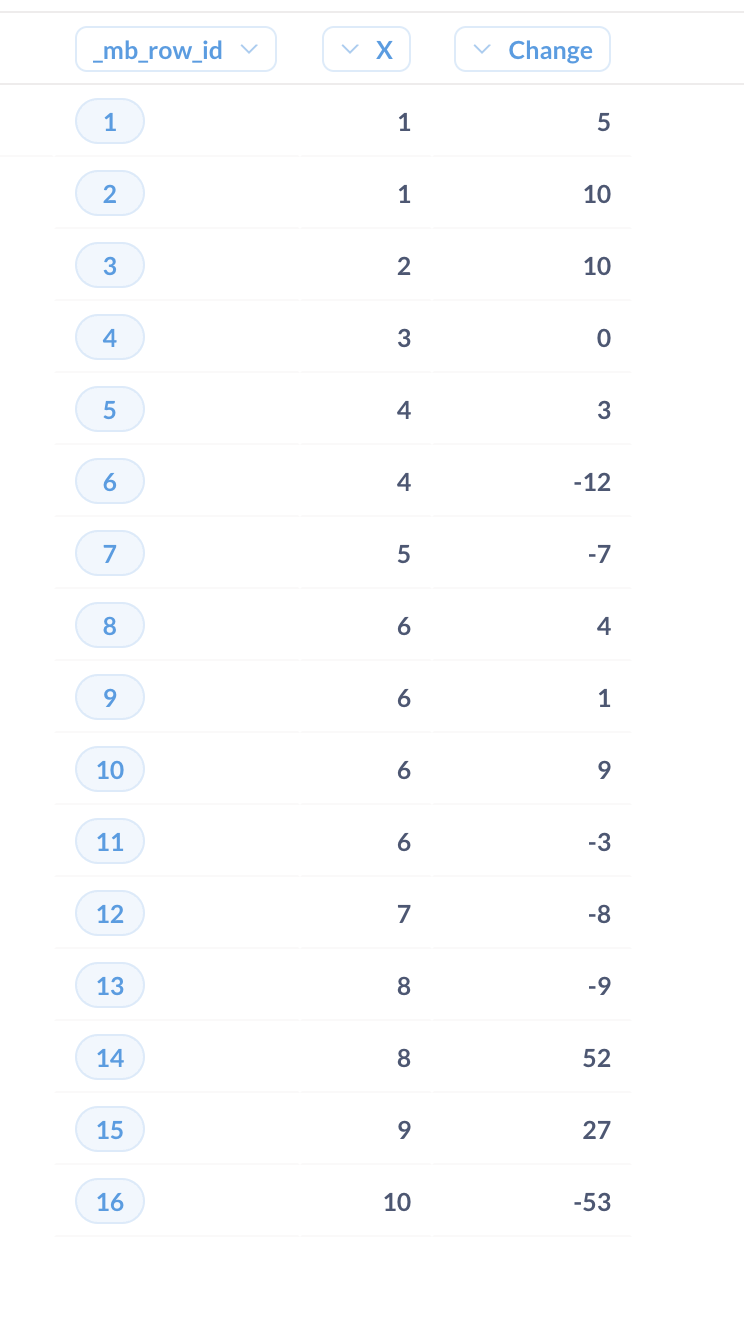Select the Change value 52 cell

pyautogui.click(x=596, y=1058)
